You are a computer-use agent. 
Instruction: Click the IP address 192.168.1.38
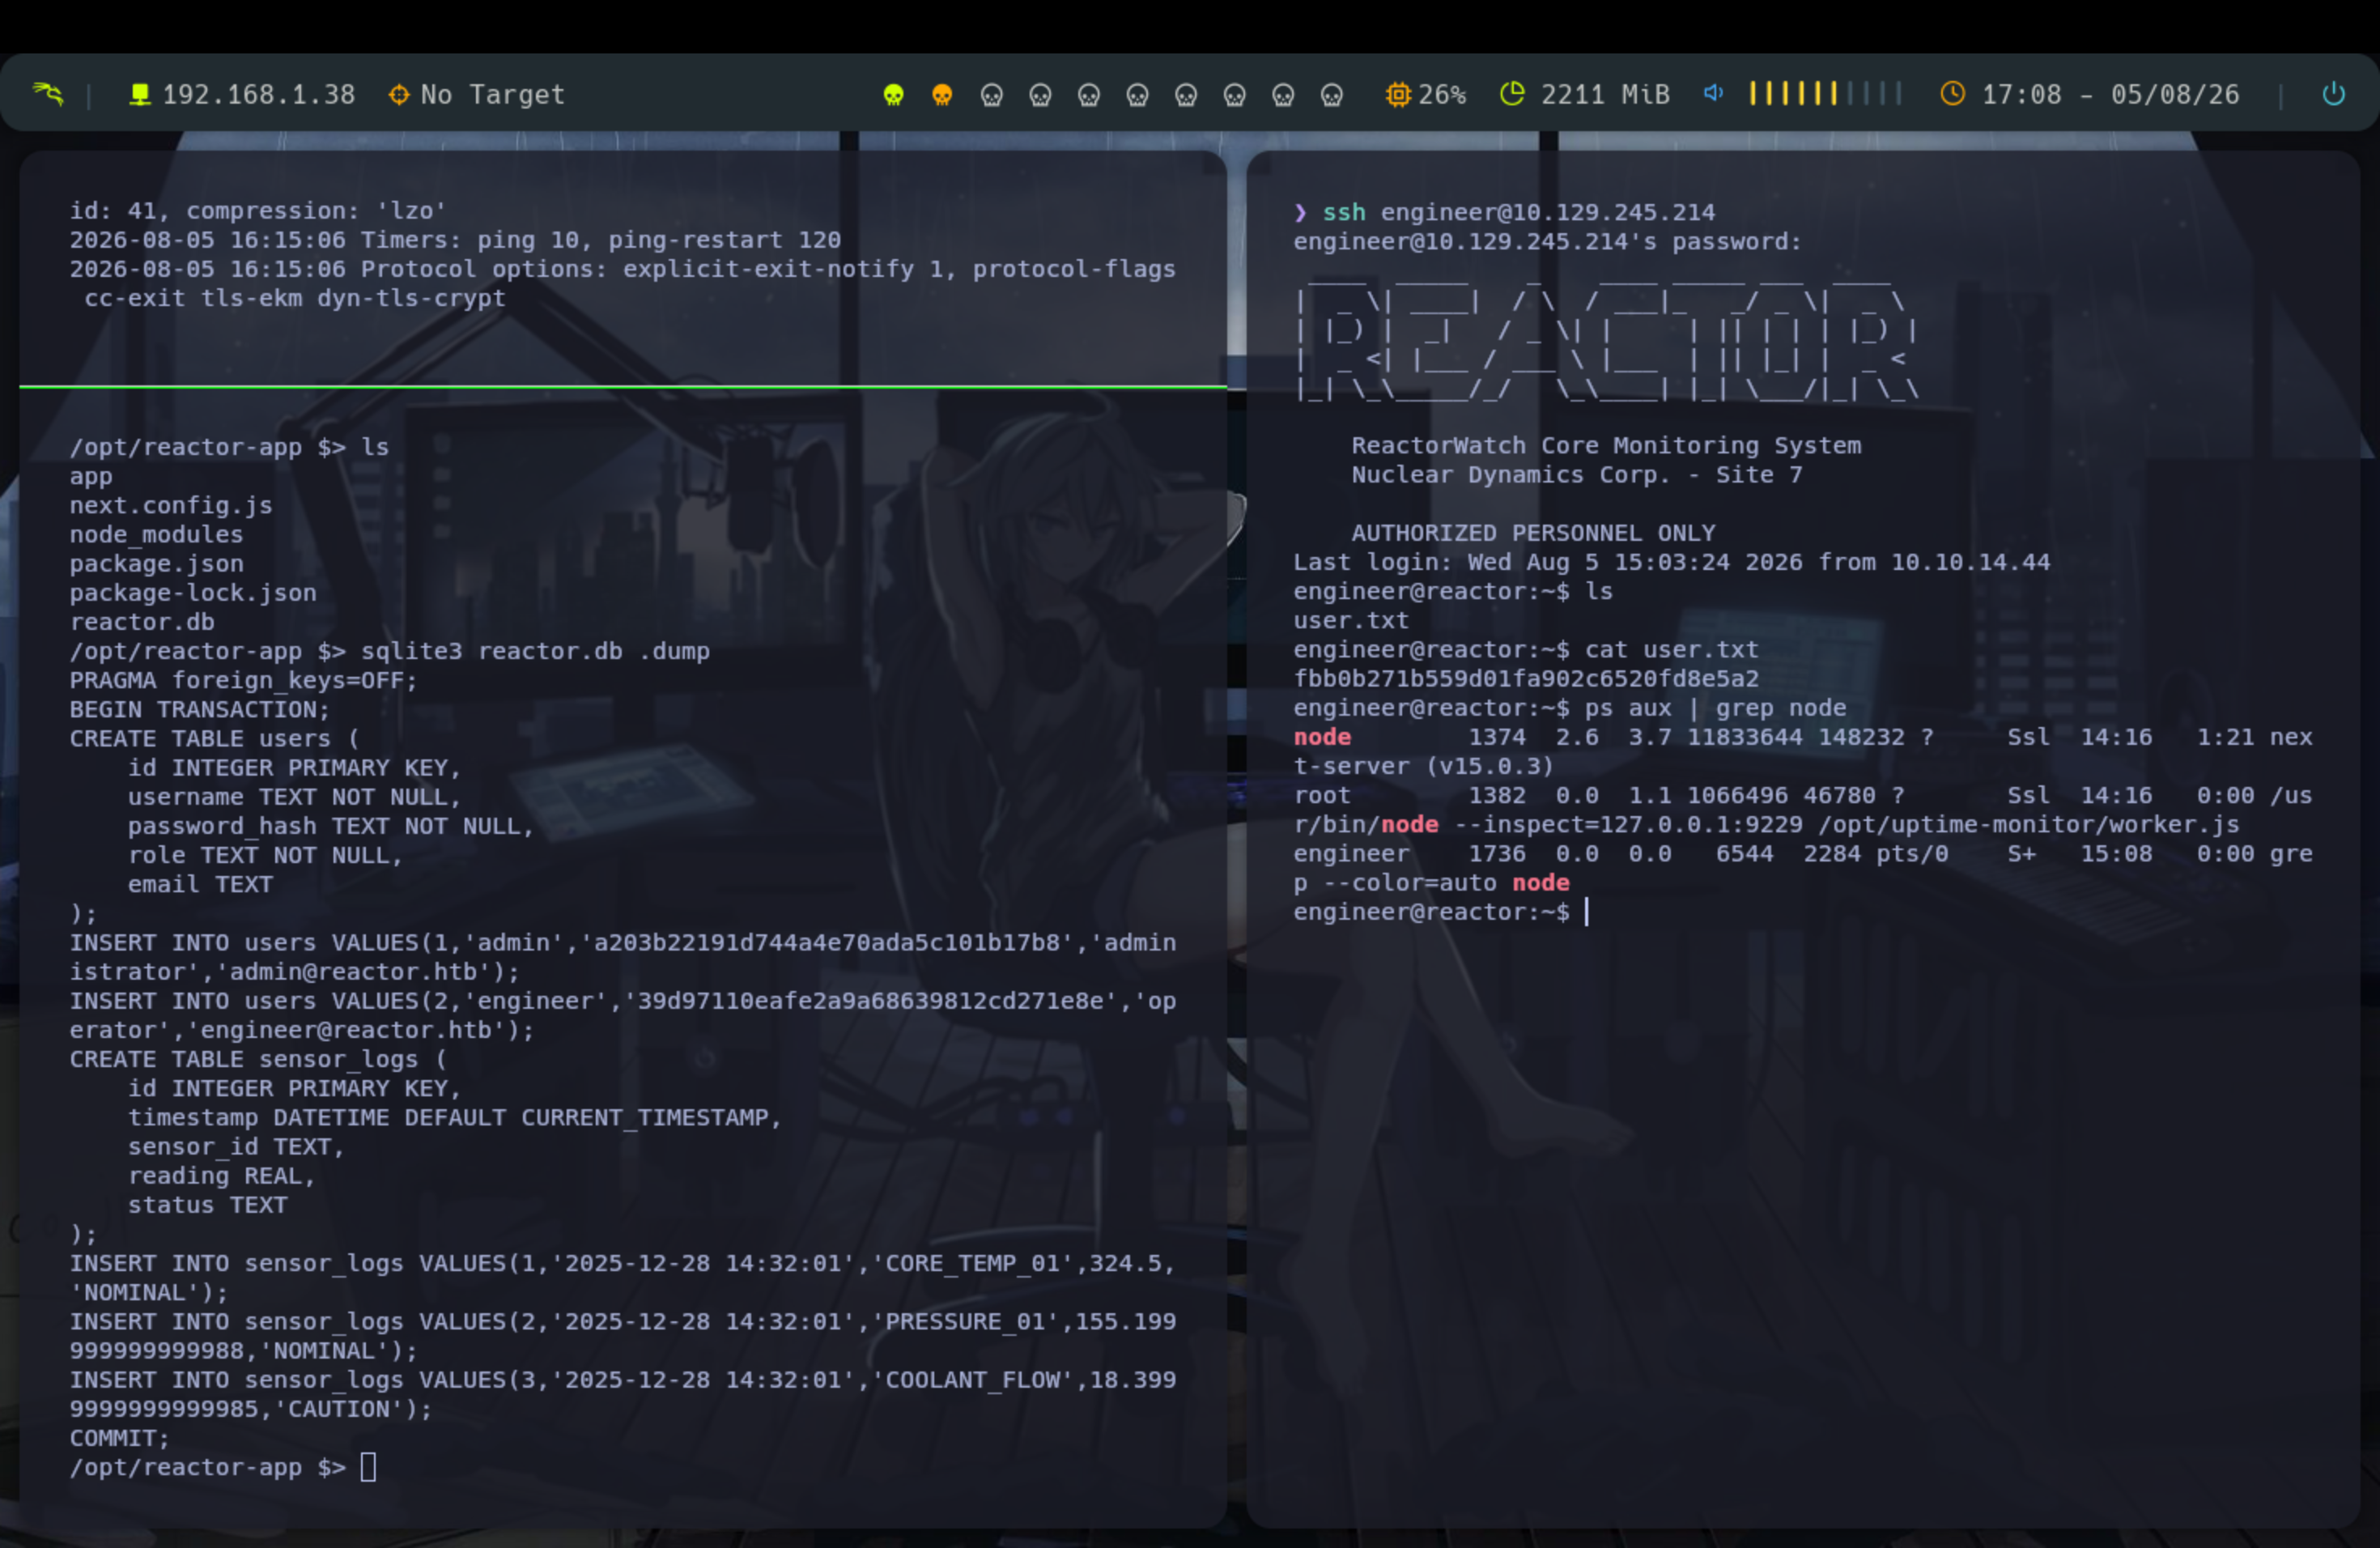pos(259,95)
